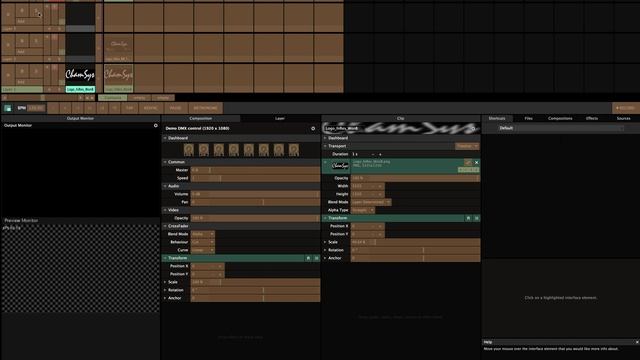Image resolution: width=640 pixels, height=360 pixels.
Task: Adjust the composition Speed slider
Action: click(x=256, y=178)
